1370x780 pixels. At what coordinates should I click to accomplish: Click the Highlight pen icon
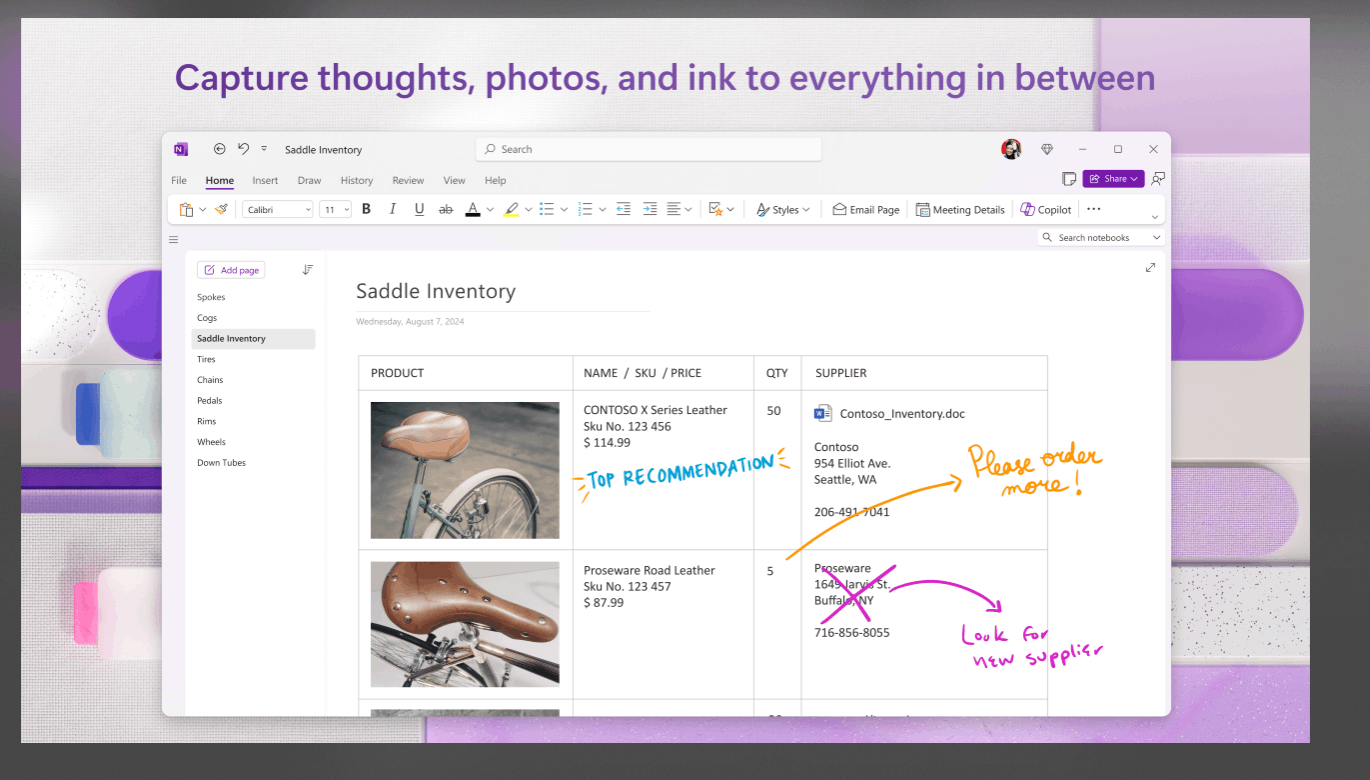511,209
